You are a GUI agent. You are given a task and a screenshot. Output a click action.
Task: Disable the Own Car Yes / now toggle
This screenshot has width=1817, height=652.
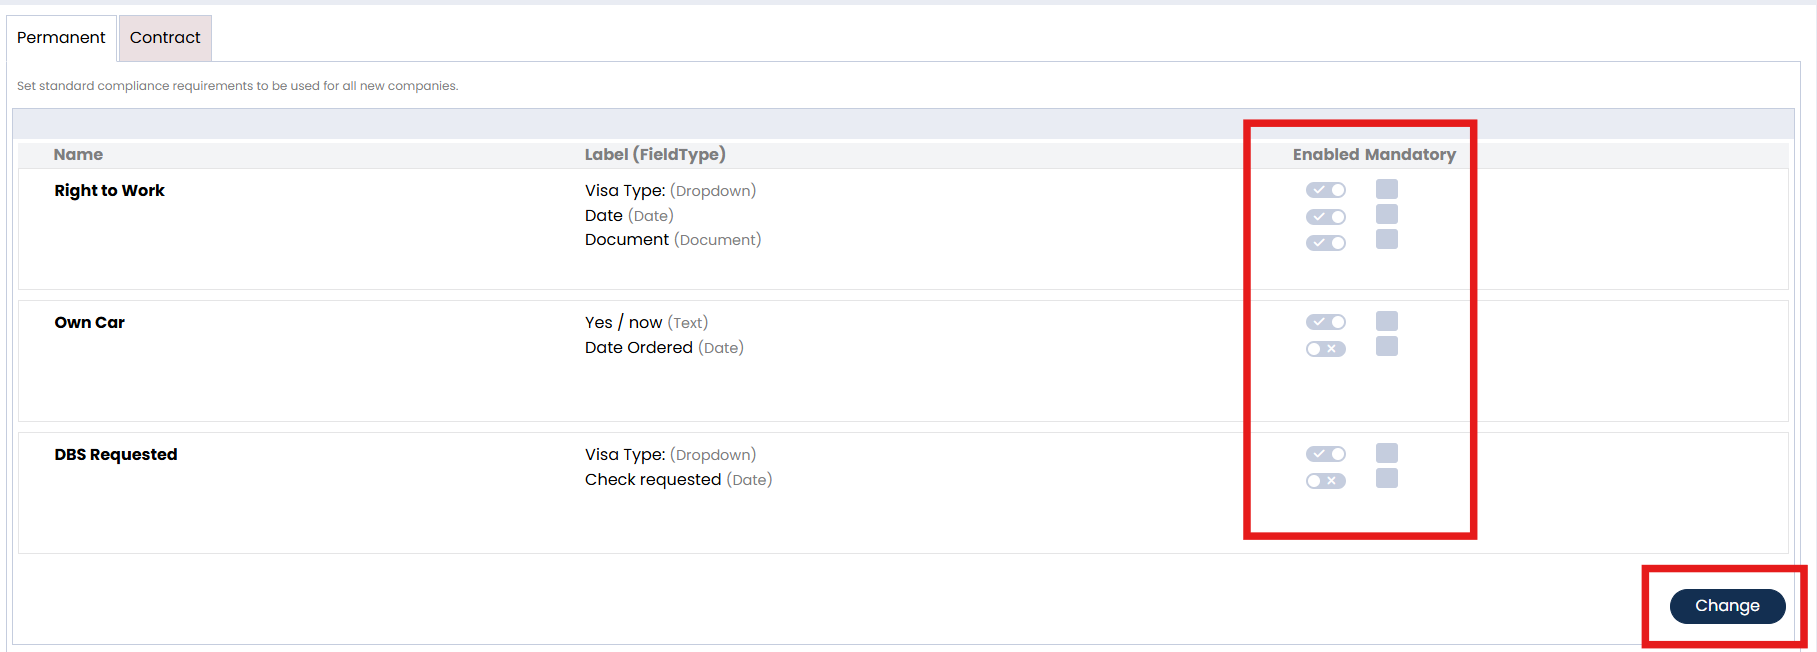point(1326,322)
